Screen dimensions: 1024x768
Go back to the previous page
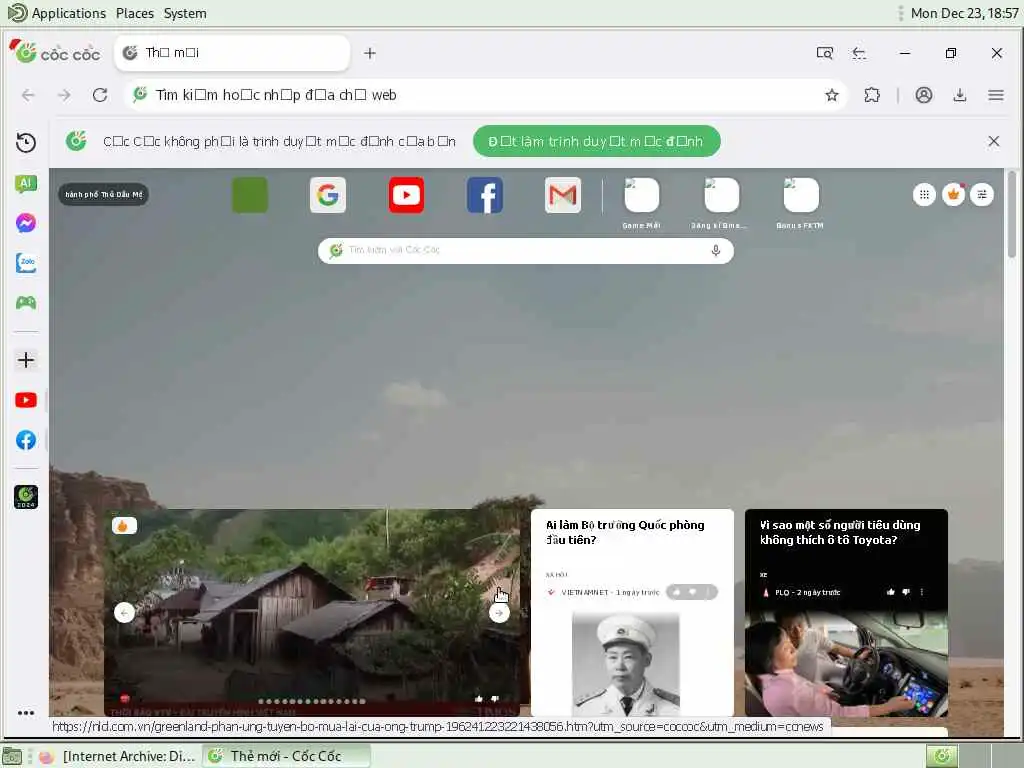28,95
